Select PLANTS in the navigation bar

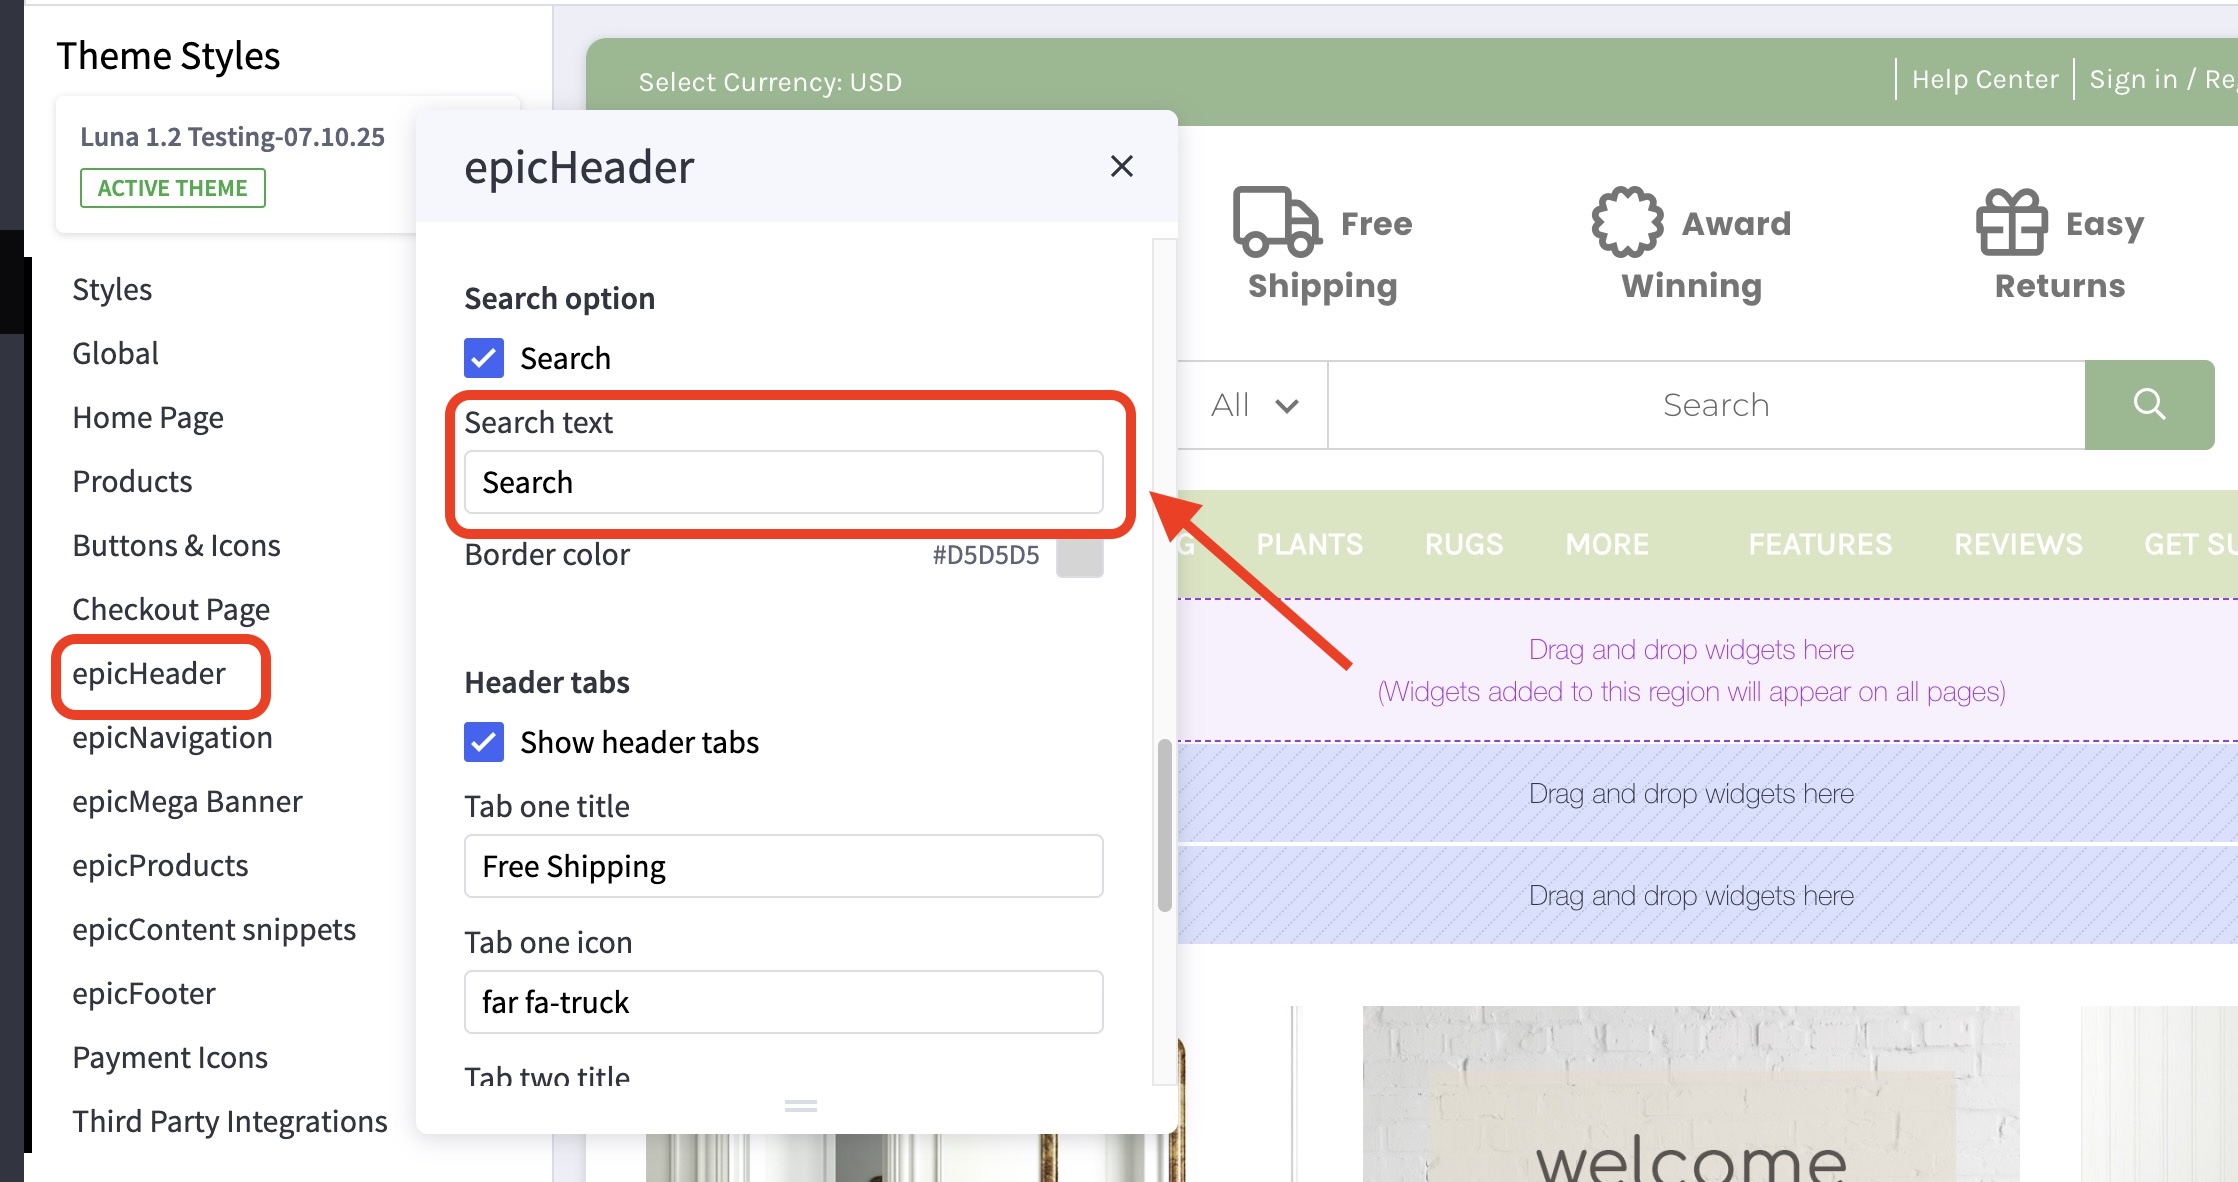pos(1309,543)
